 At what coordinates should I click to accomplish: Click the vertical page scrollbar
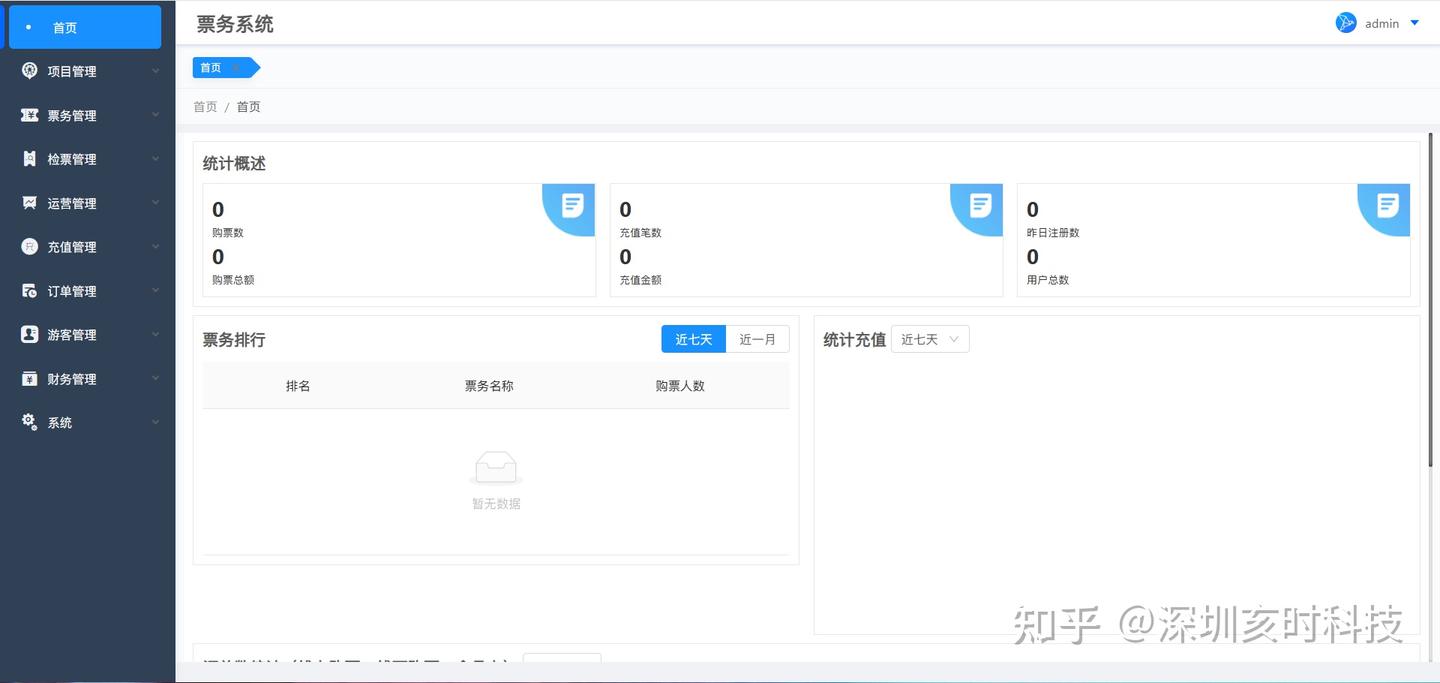(x=1429, y=300)
